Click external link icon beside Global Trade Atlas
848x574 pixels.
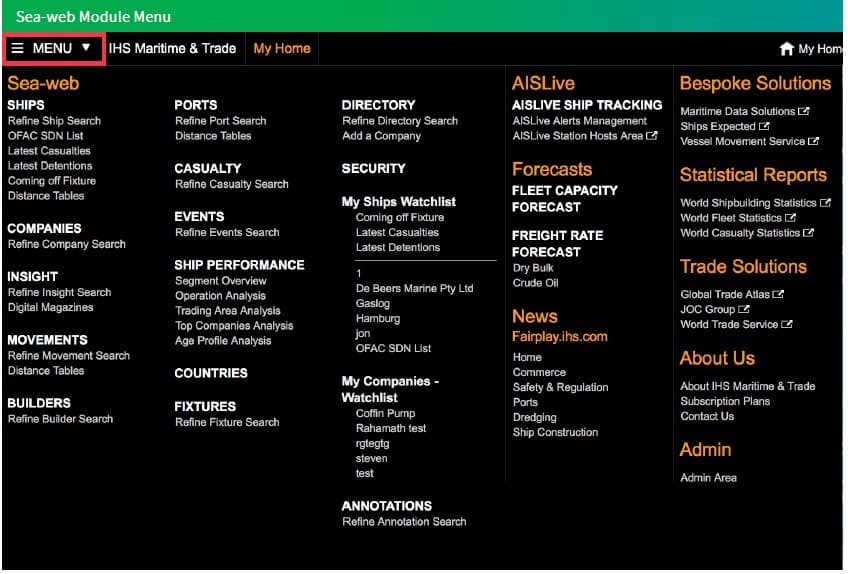[779, 294]
